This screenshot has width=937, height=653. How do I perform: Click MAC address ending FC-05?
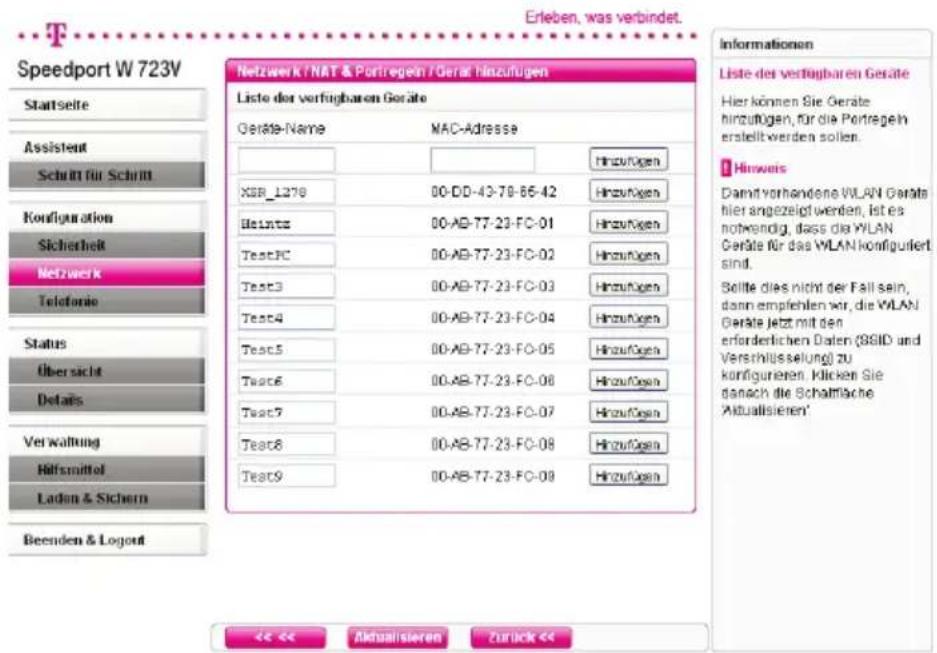[492, 350]
